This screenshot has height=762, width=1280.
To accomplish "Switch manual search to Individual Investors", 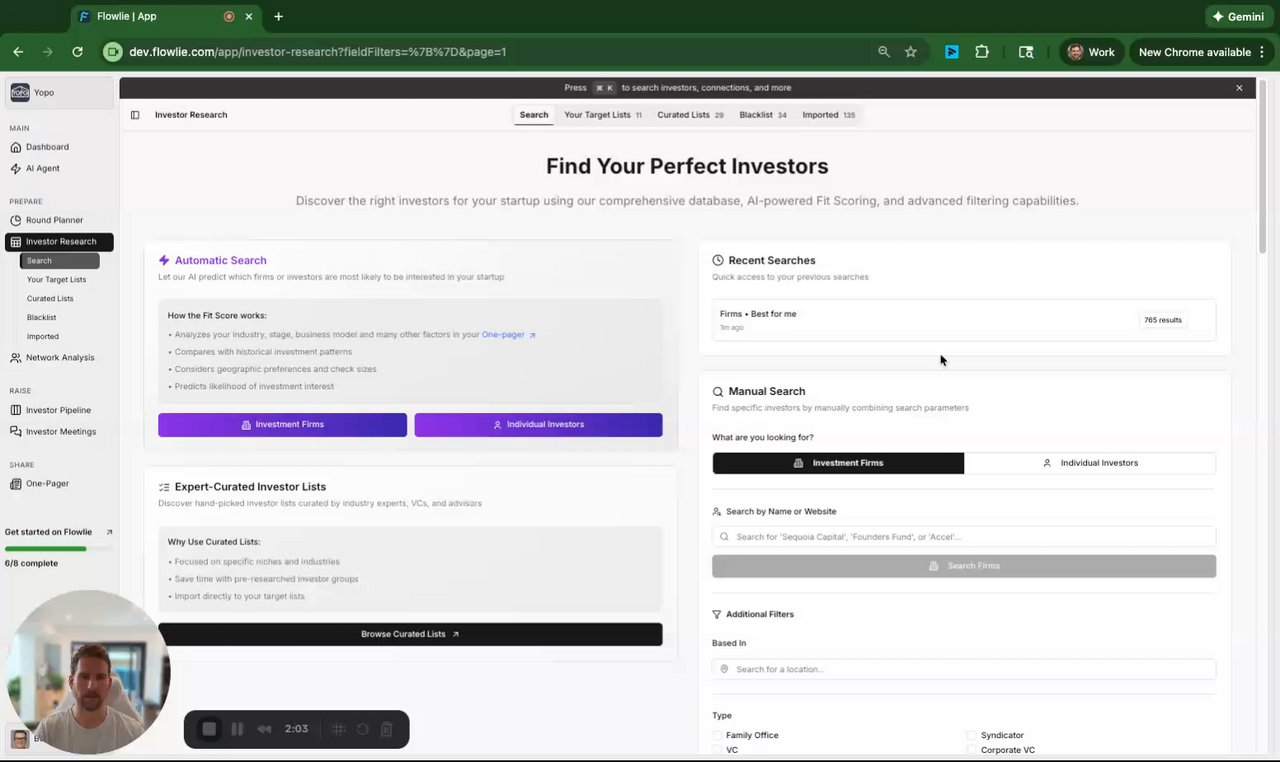I will tap(1090, 463).
